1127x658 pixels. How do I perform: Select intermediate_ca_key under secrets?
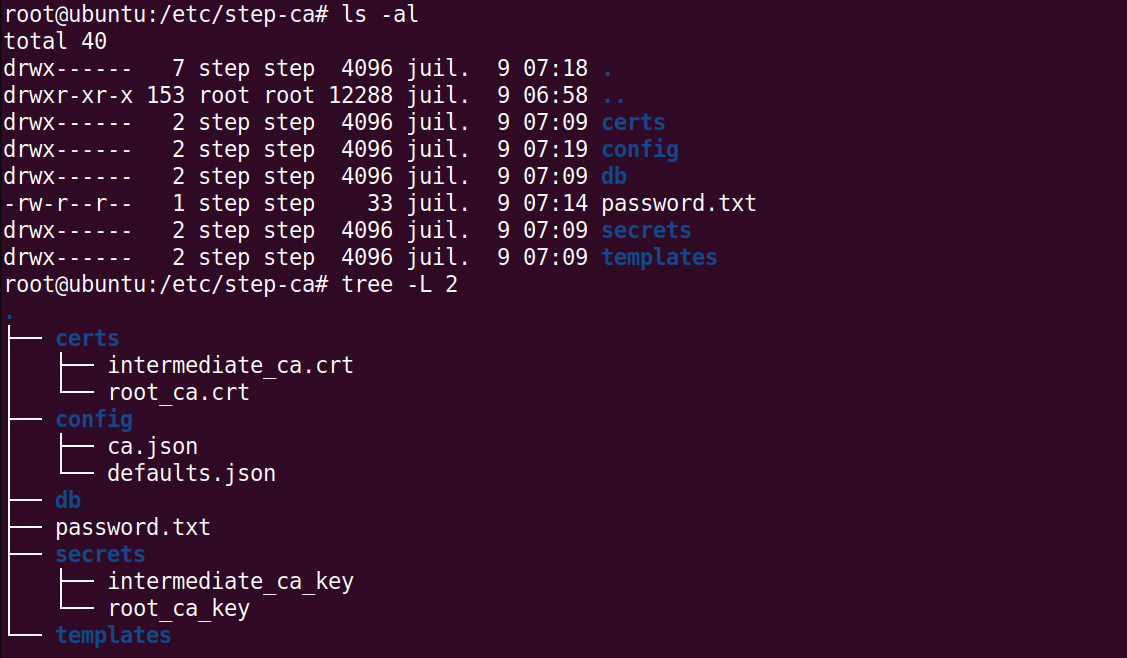tap(230, 581)
